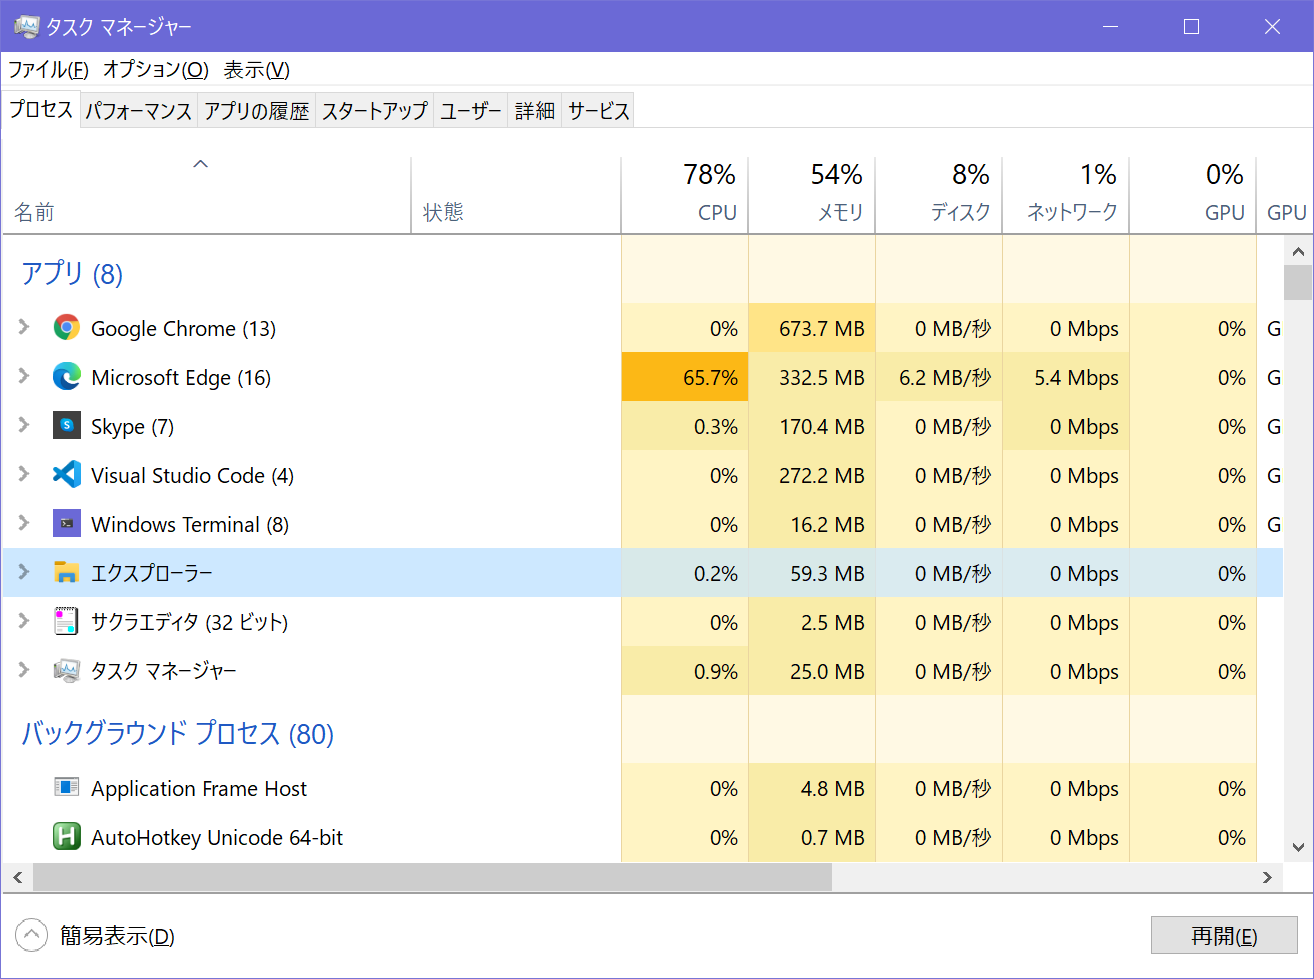The height and width of the screenshot is (979, 1314).
Task: Switch to the パフォーマンス tab
Action: (140, 110)
